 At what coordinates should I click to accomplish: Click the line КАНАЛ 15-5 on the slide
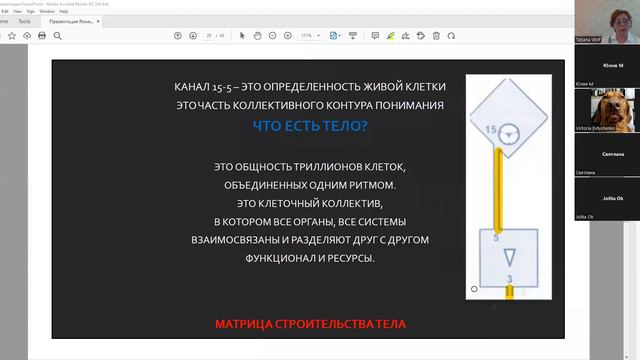pyautogui.click(x=310, y=87)
